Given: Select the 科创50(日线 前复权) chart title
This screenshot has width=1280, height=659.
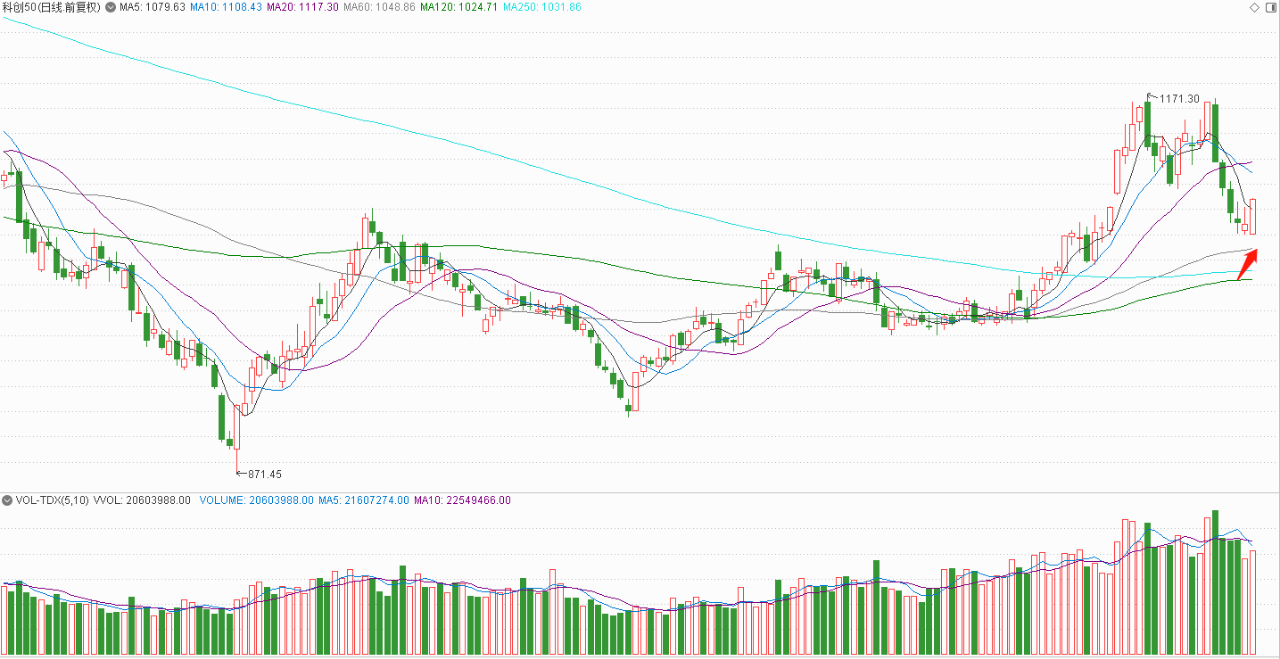Looking at the screenshot, I should [x=51, y=8].
